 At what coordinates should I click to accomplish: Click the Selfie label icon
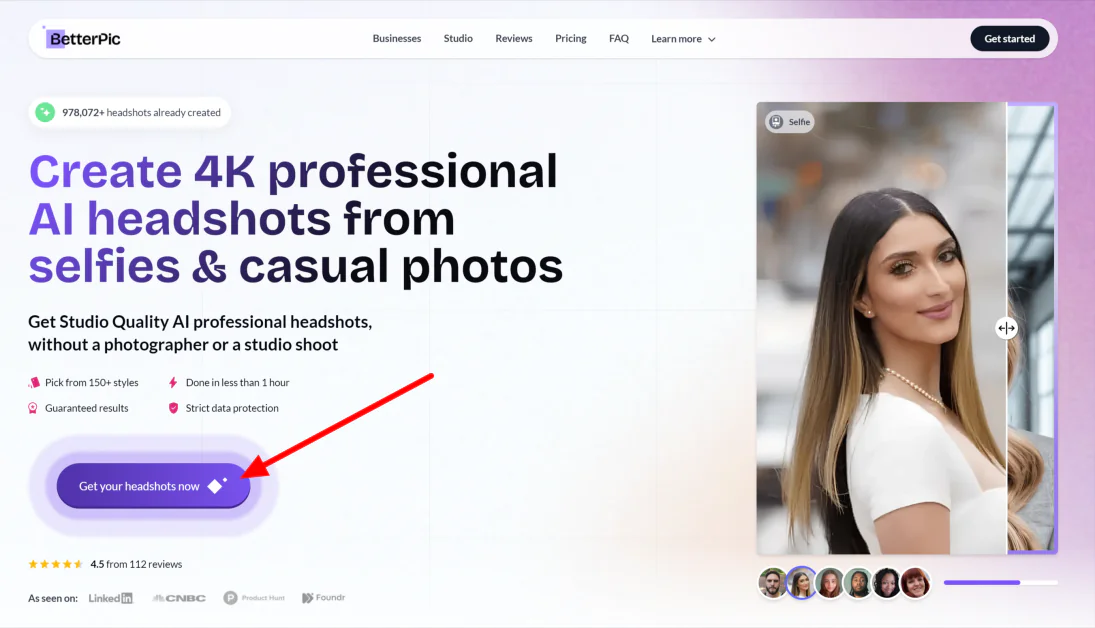776,122
